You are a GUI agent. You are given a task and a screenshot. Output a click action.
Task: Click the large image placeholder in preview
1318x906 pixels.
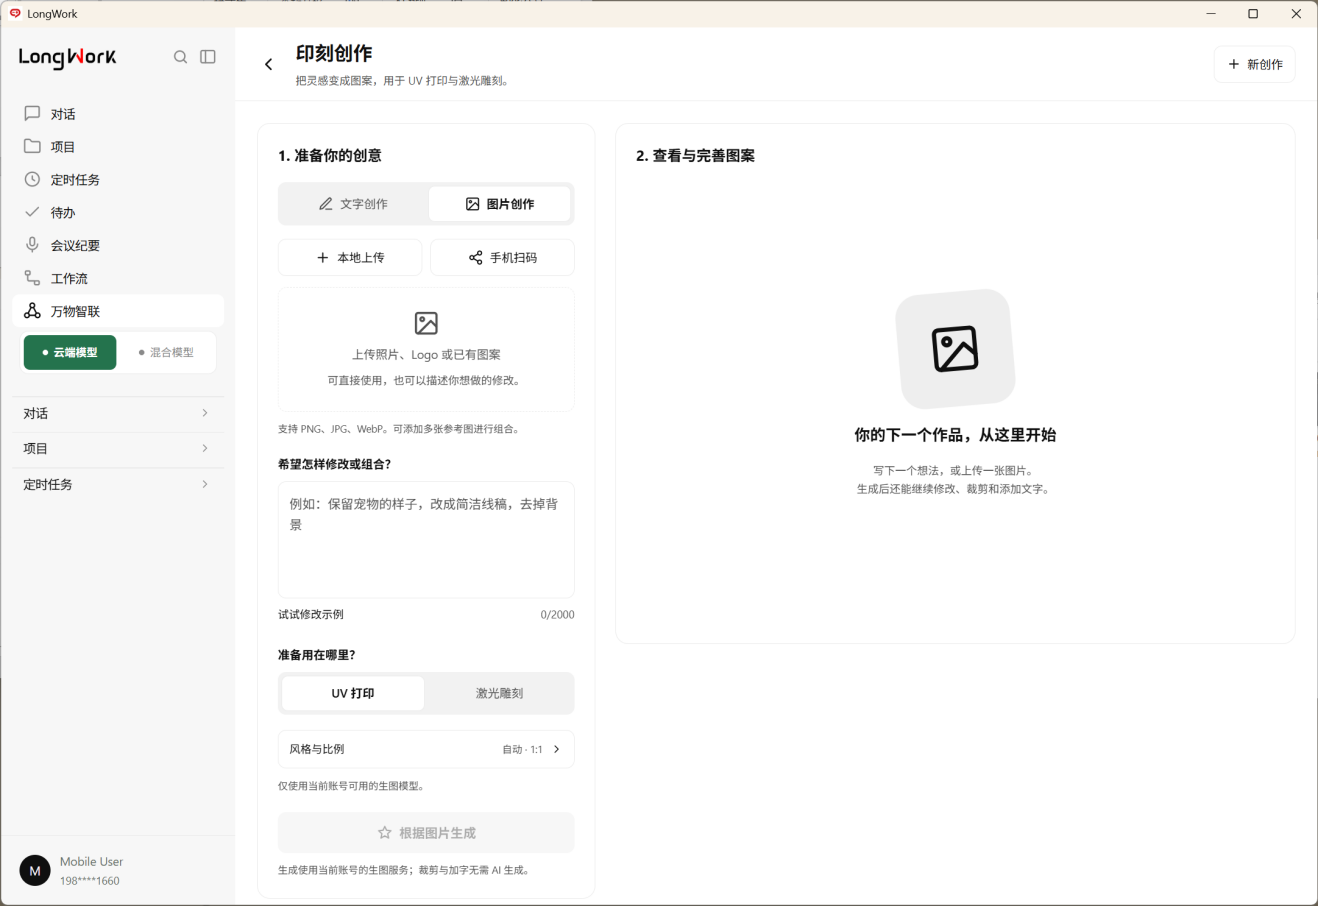point(955,349)
